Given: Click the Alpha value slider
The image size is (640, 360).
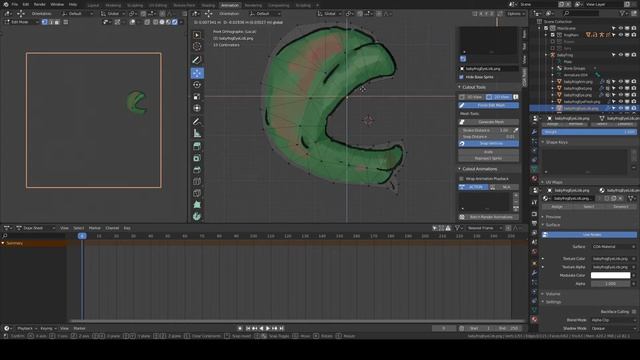Looking at the screenshot, I should tap(611, 284).
